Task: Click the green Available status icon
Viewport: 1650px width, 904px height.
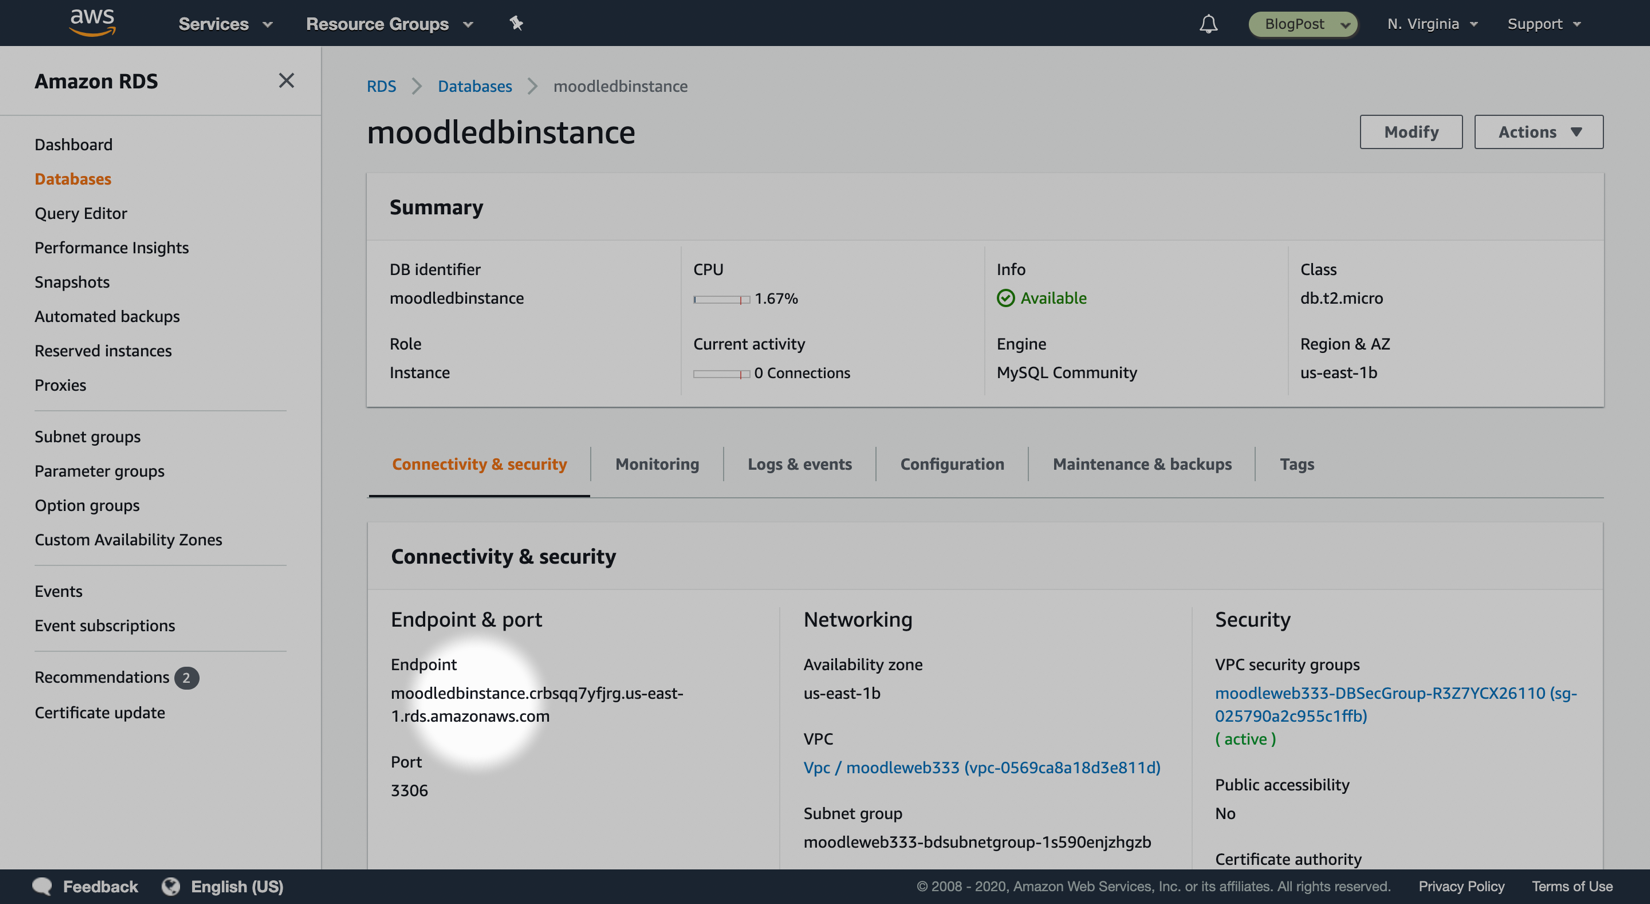Action: click(x=1005, y=298)
